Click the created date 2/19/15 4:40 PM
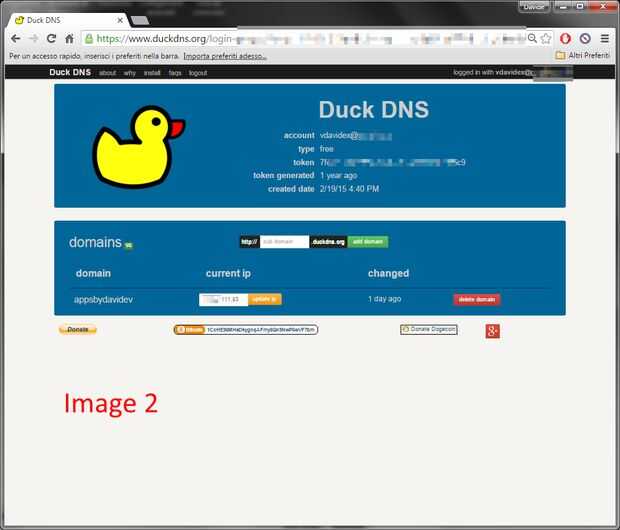 pyautogui.click(x=349, y=189)
